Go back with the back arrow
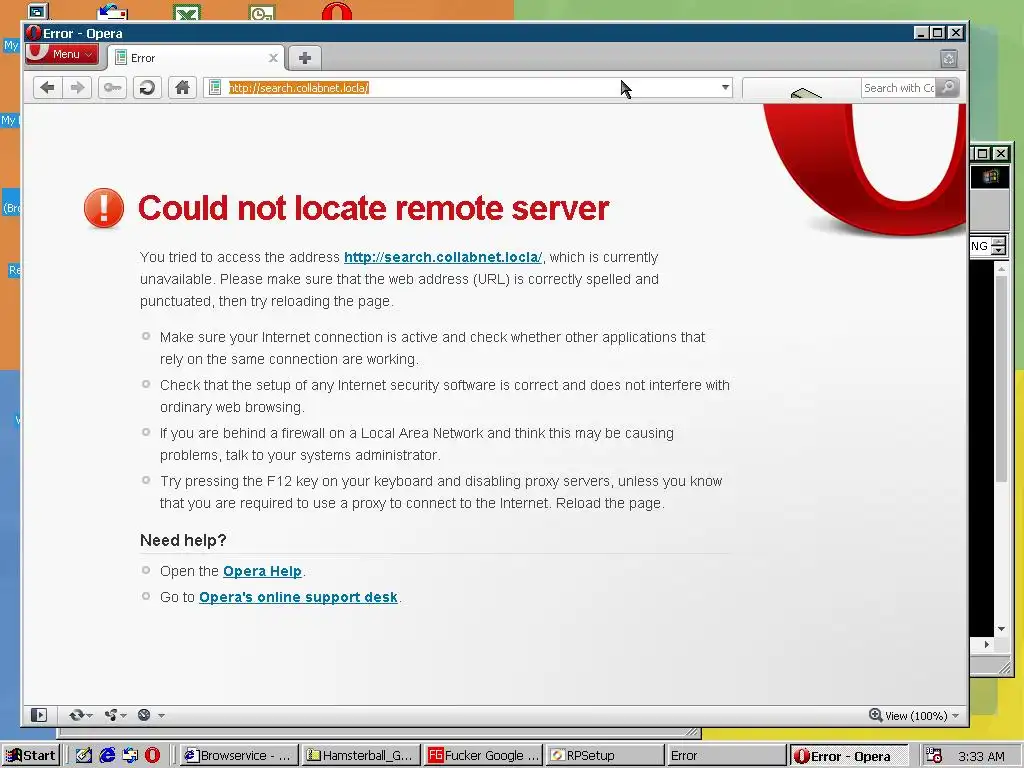The image size is (1024, 768). tap(47, 88)
